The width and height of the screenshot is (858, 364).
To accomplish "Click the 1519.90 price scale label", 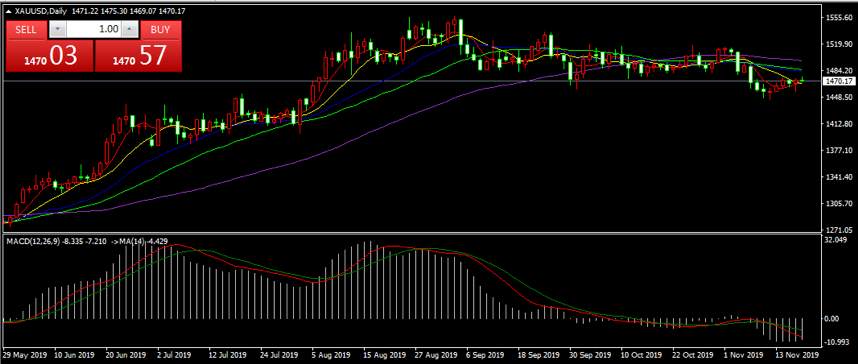I will click(839, 44).
